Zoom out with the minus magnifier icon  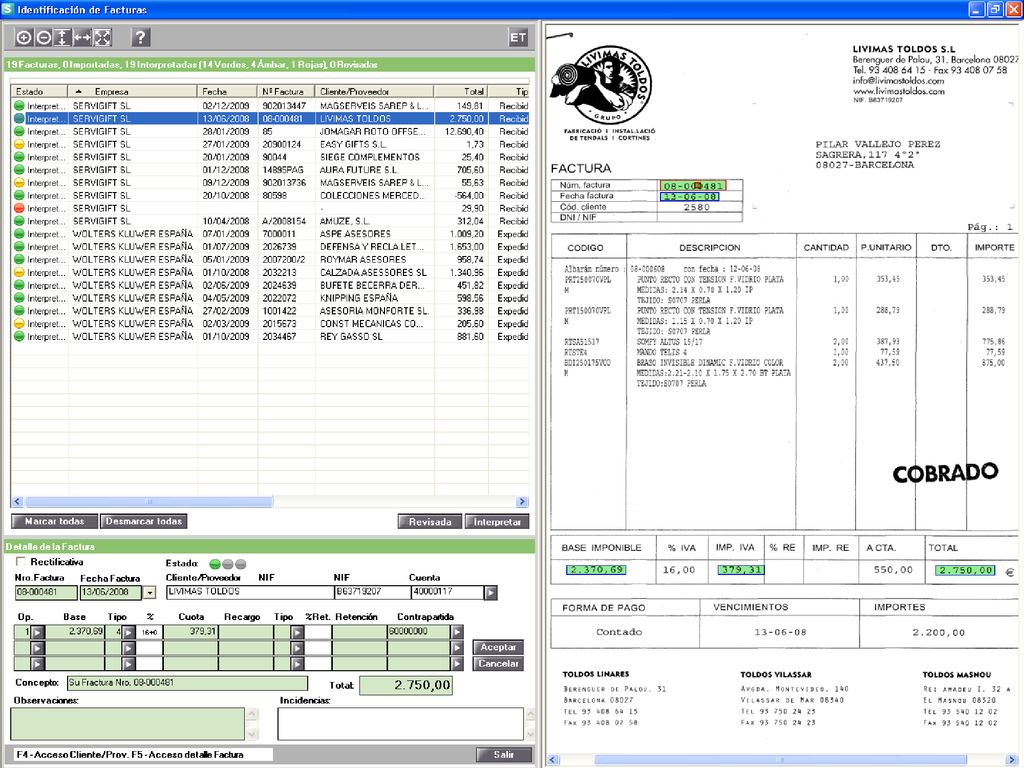pos(43,38)
